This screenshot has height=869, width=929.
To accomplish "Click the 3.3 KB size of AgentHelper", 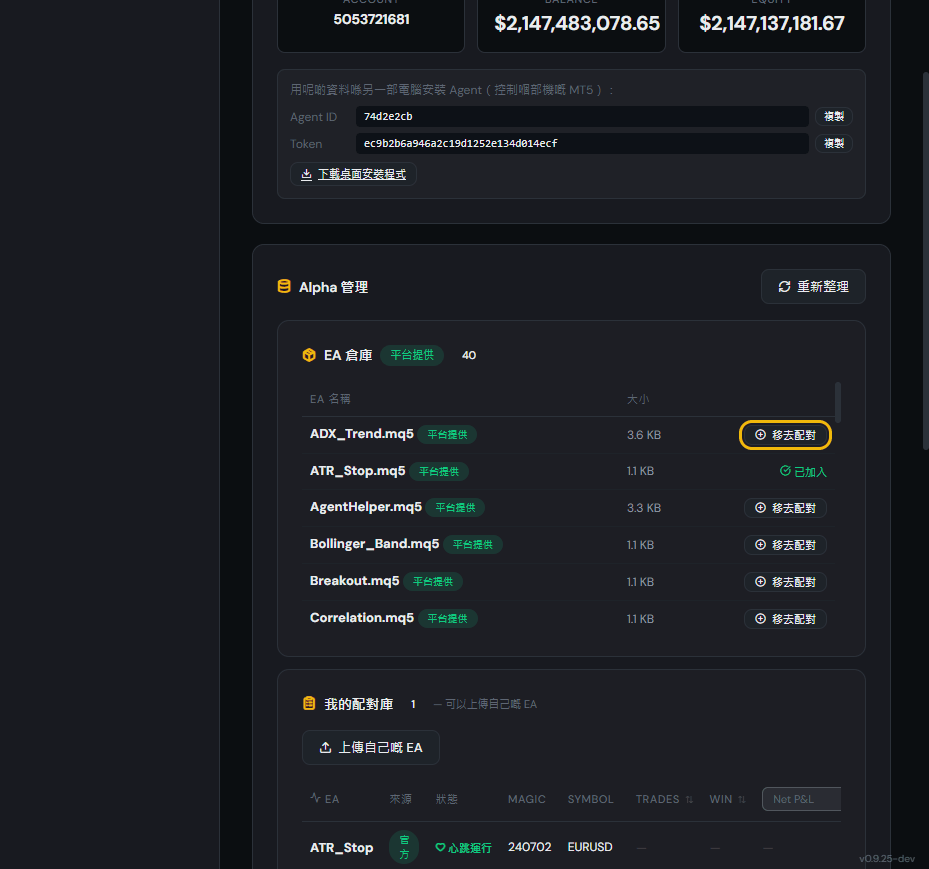I will (x=643, y=508).
